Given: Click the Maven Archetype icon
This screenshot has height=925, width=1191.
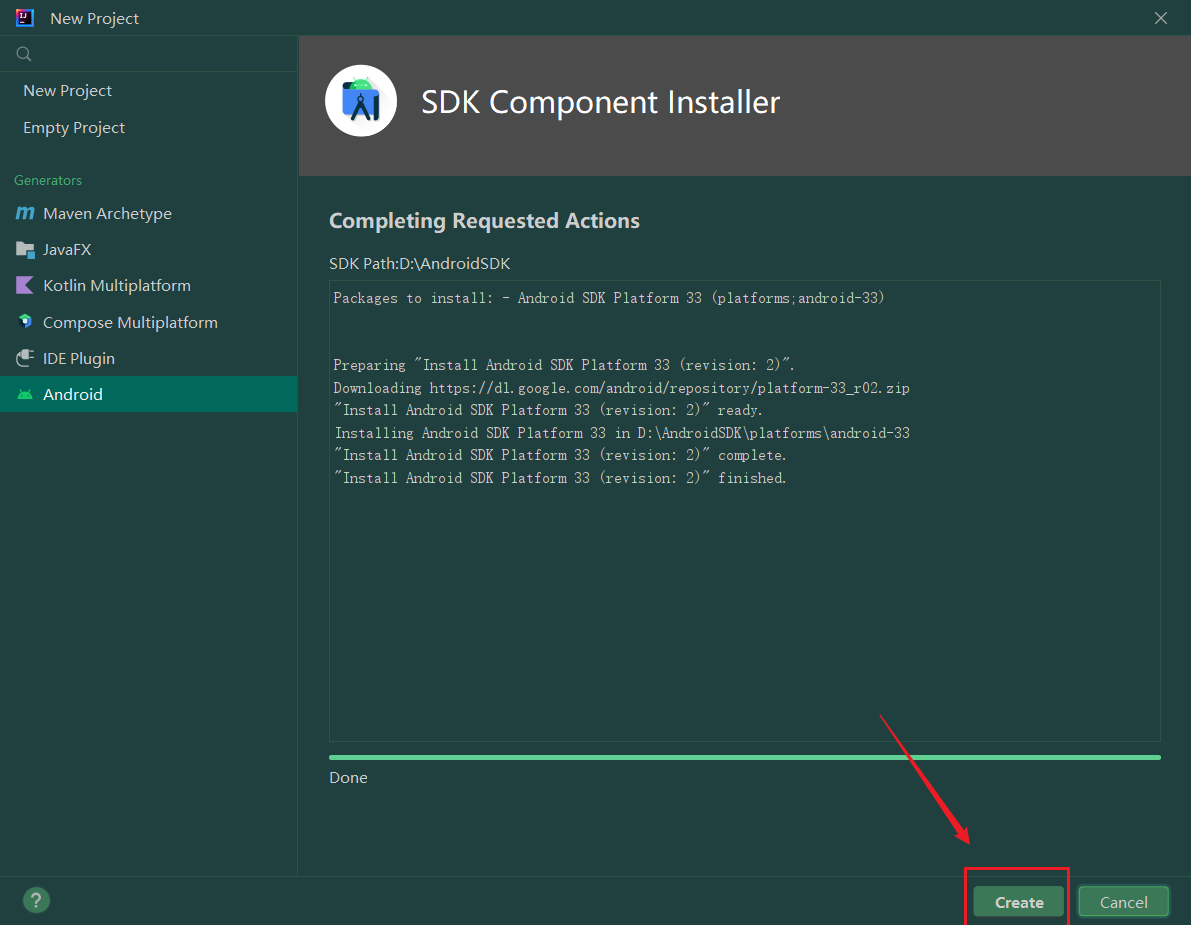Looking at the screenshot, I should click(x=25, y=213).
